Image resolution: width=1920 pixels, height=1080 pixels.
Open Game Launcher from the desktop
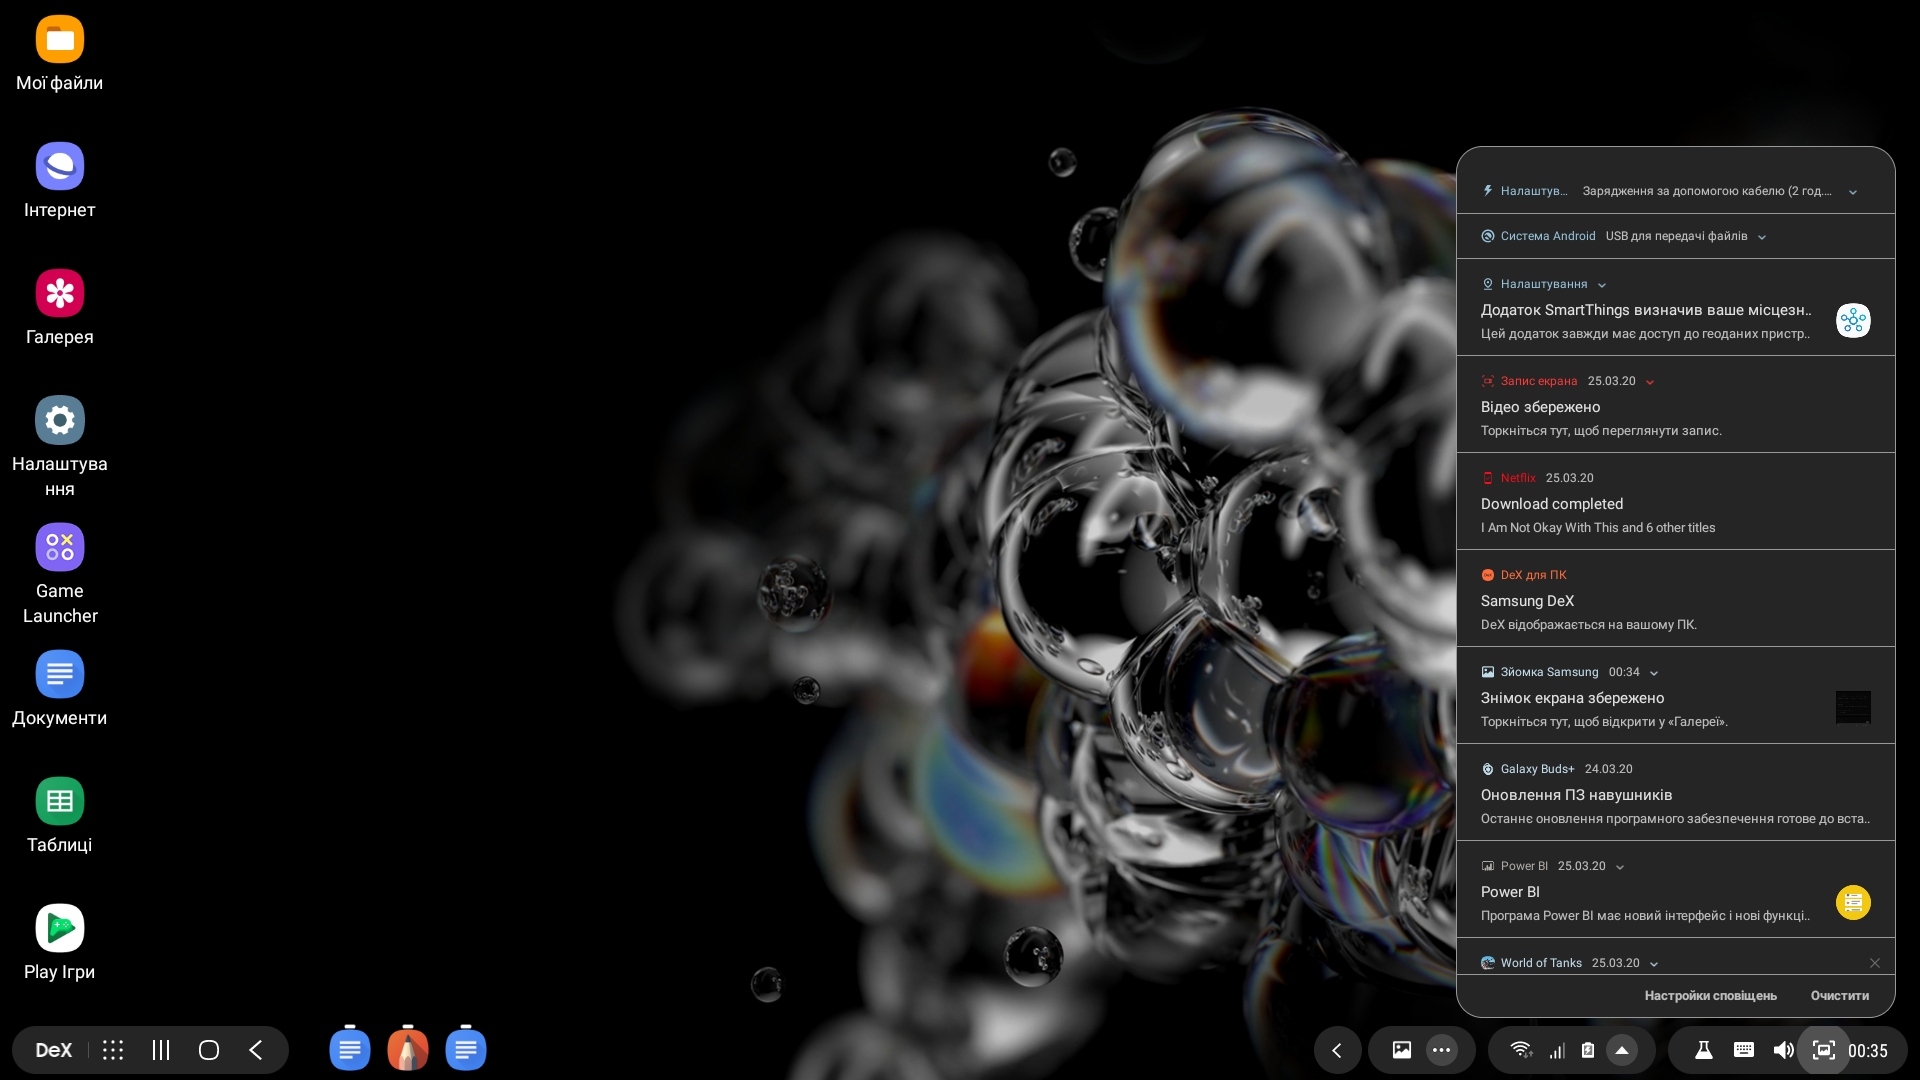[x=59, y=547]
